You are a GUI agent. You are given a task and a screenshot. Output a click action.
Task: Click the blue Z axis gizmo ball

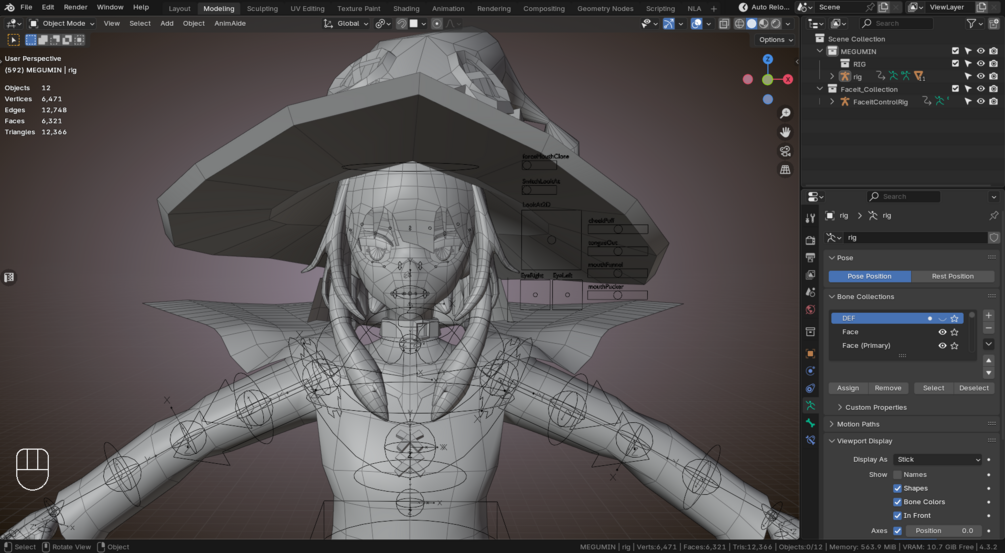(768, 59)
